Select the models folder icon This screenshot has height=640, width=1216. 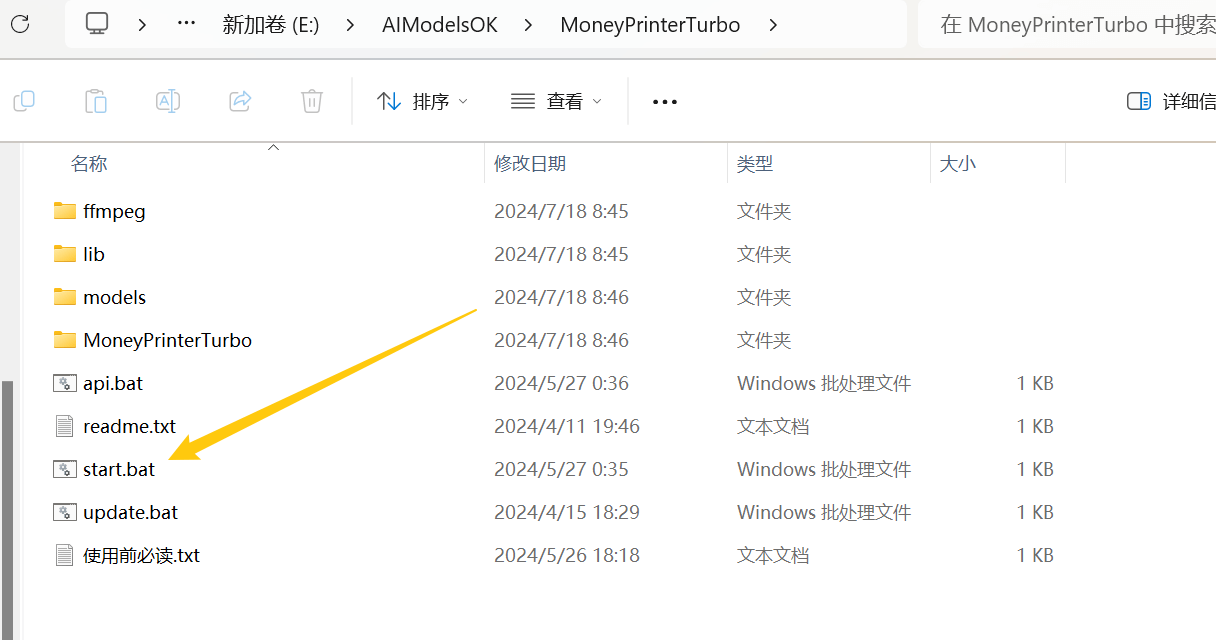tap(65, 297)
